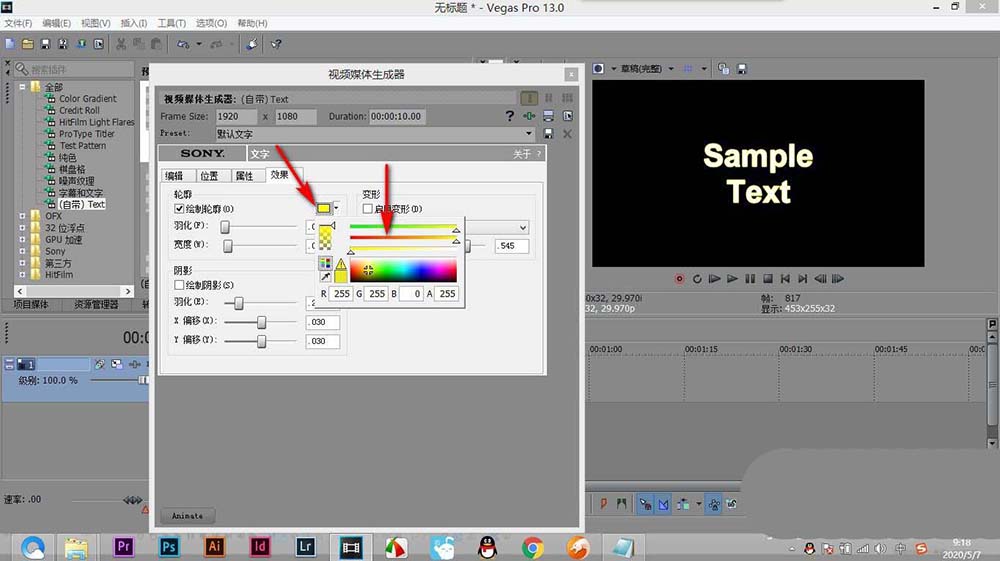Viewport: 1000px width, 561px height.
Task: Select Credit Roll generator in tree
Action: pyautogui.click(x=79, y=110)
